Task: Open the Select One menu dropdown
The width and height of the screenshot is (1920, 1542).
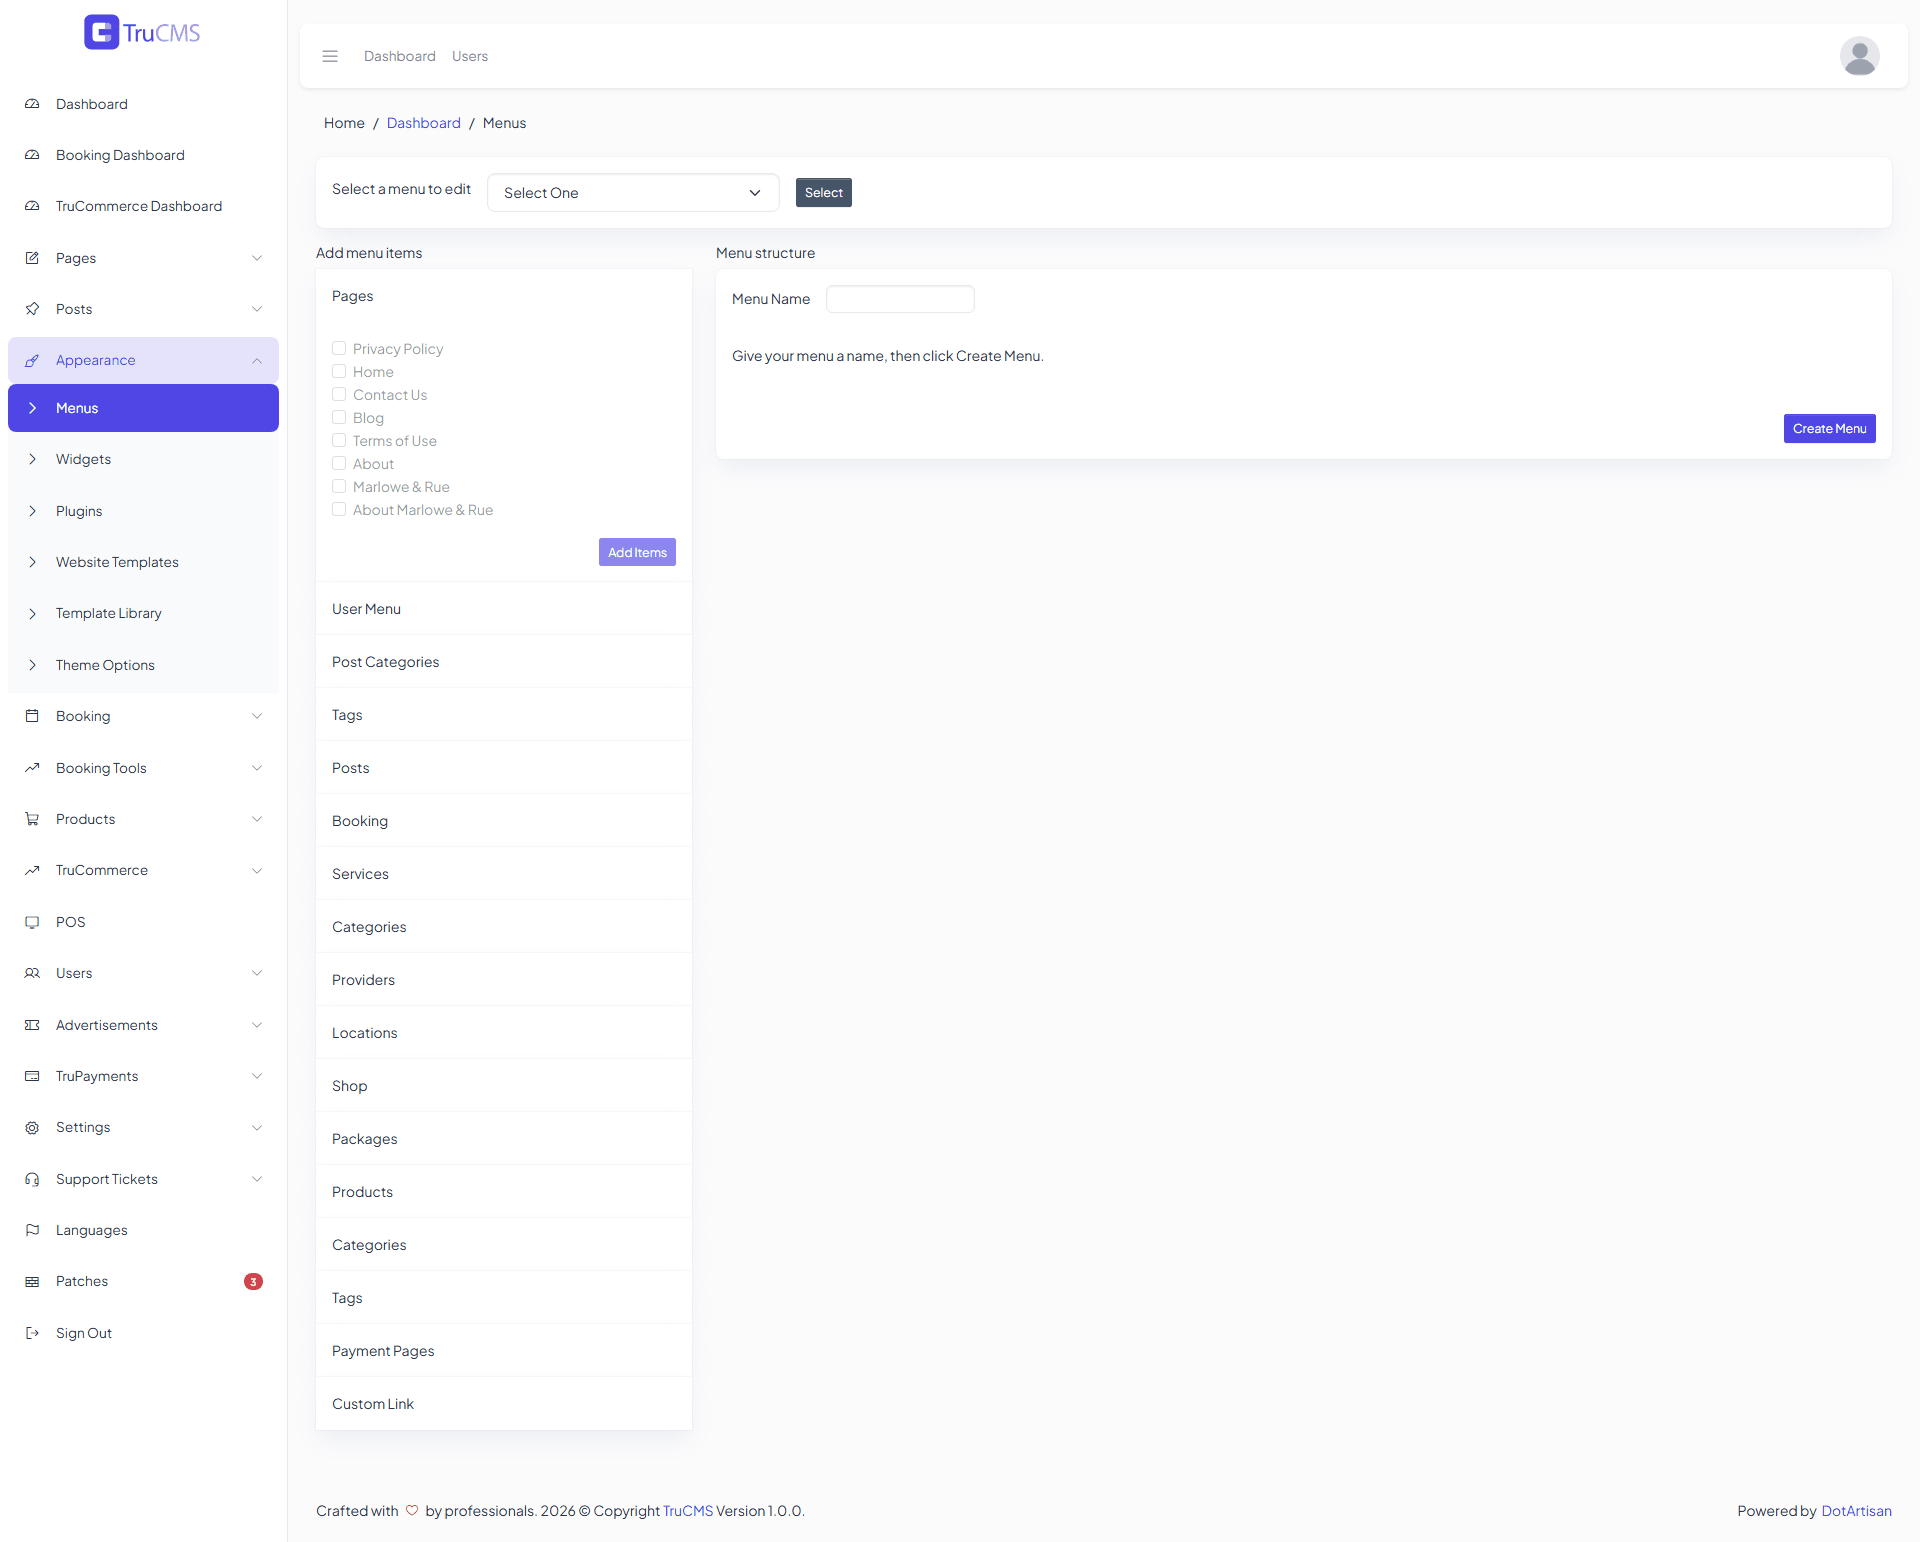Action: click(633, 193)
